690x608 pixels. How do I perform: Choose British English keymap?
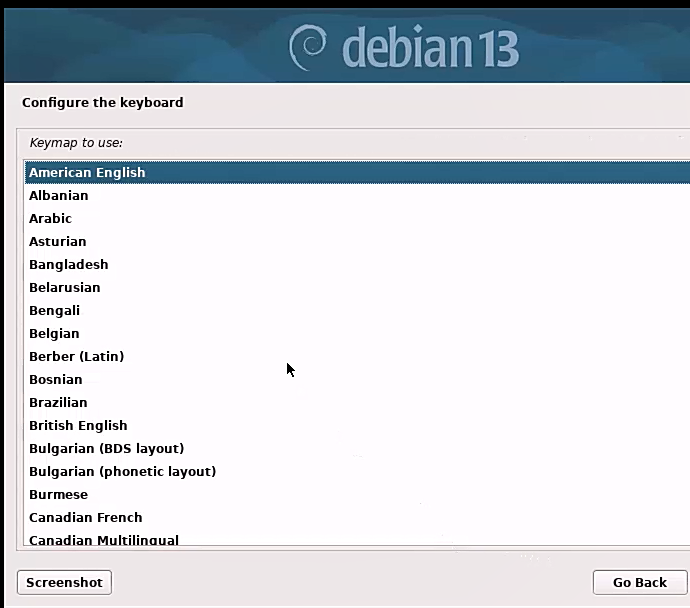pos(78,425)
